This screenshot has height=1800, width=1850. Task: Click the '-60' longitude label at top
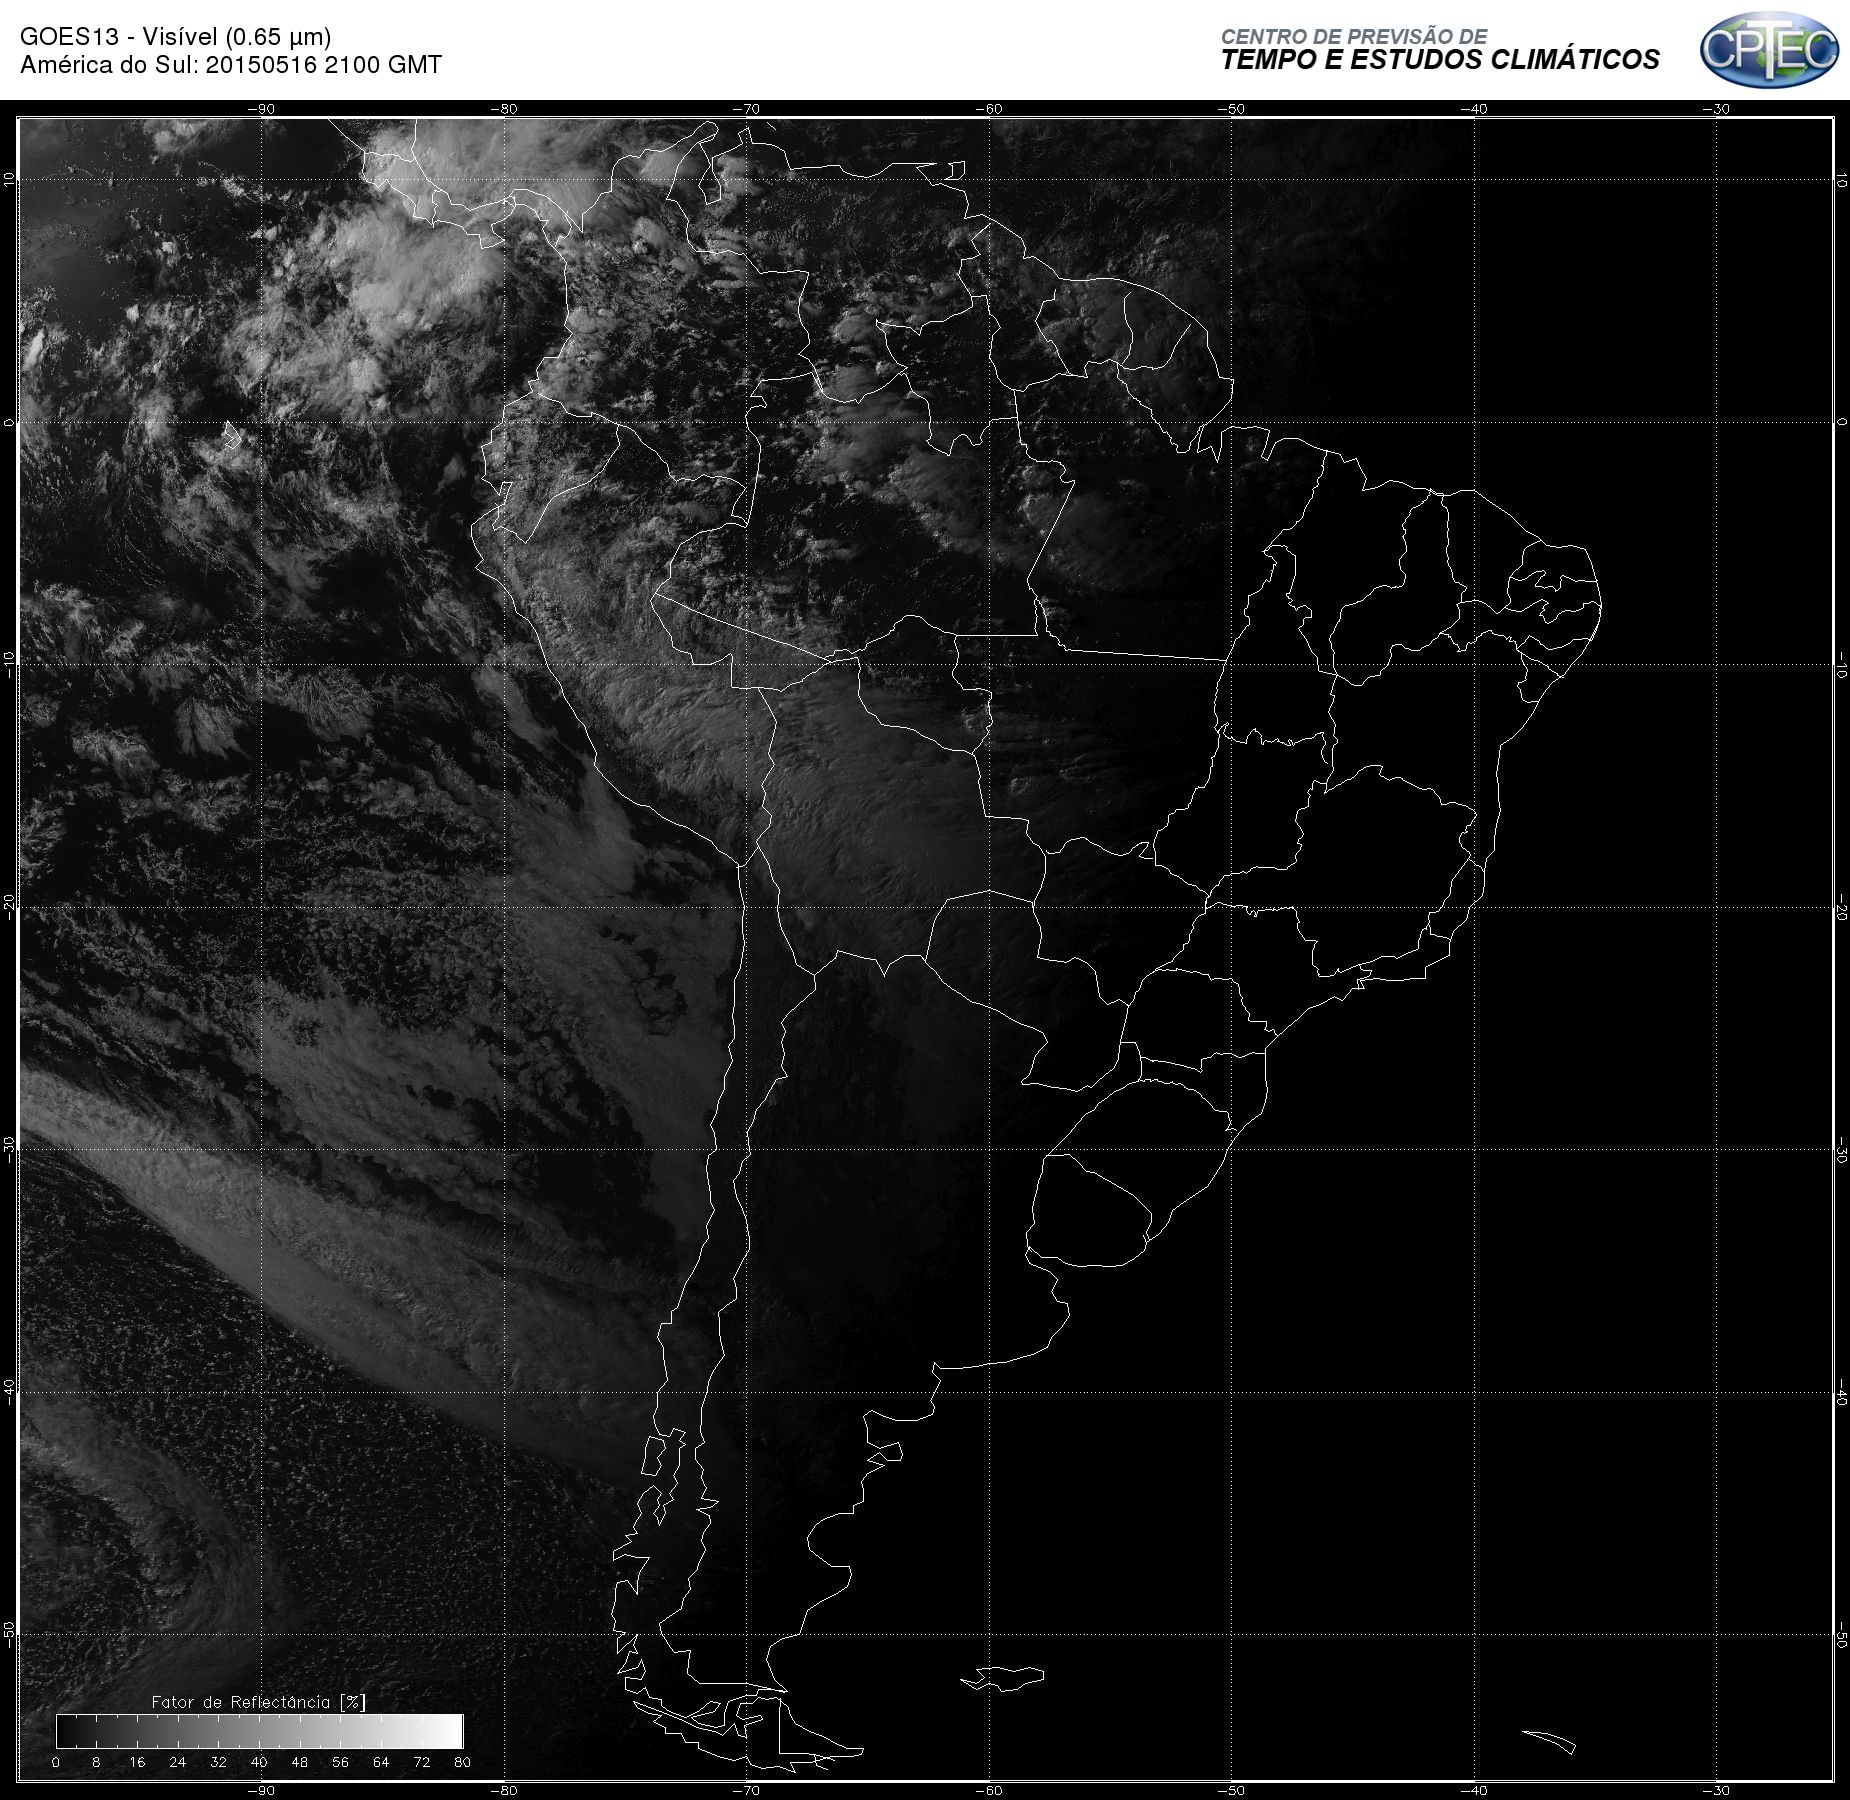[x=988, y=109]
